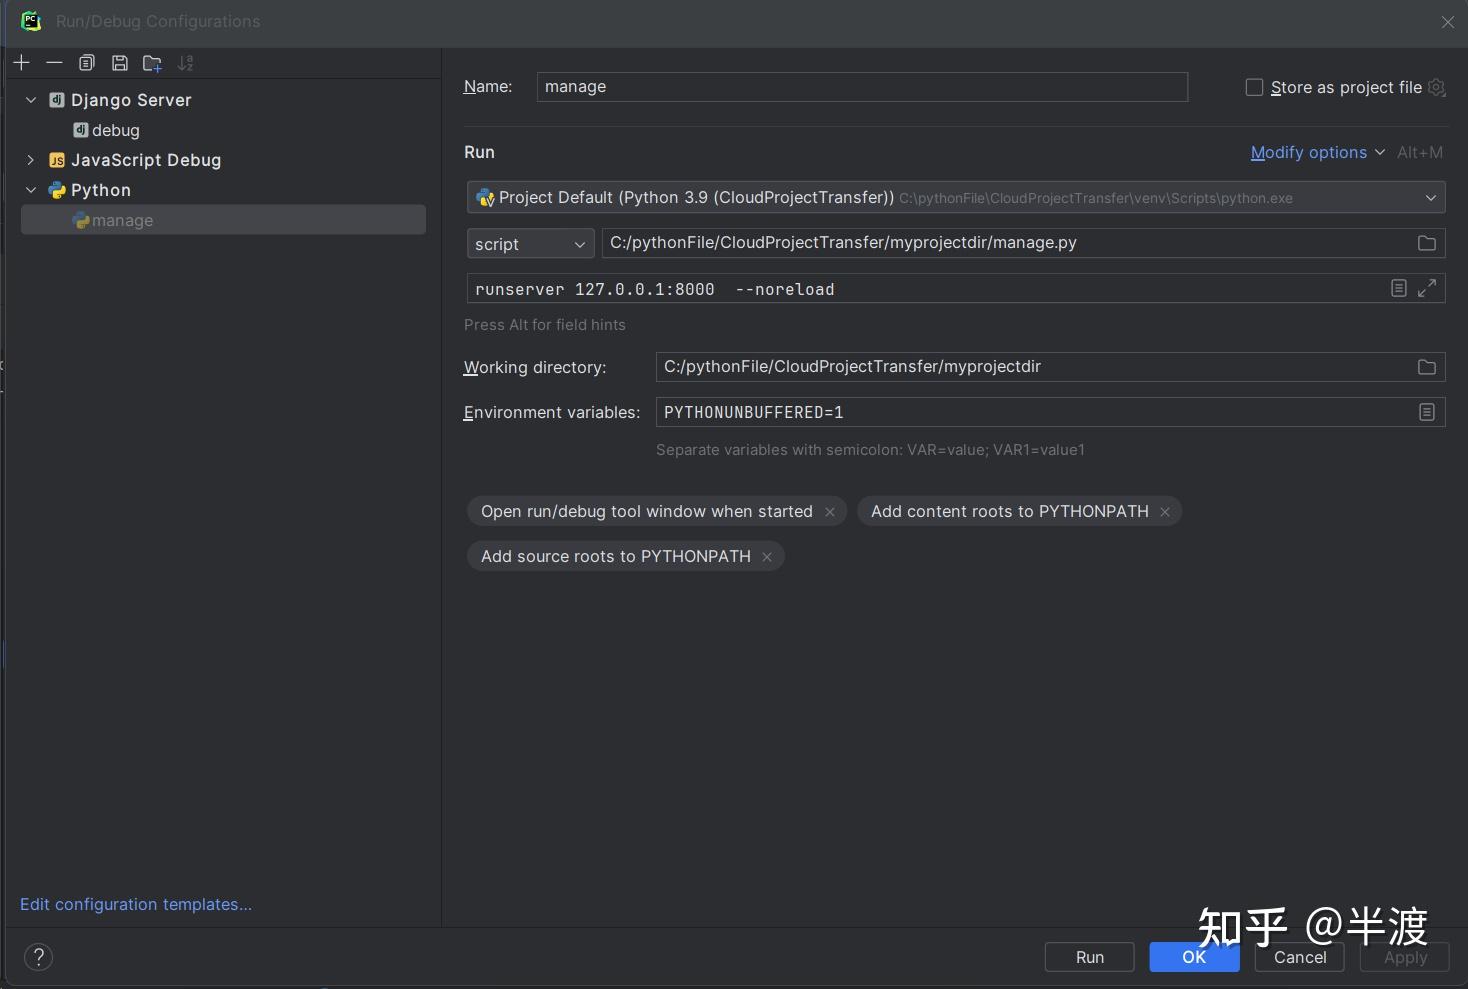Viewport: 1468px width, 989px height.
Task: Open the script type dropdown
Action: coord(579,243)
